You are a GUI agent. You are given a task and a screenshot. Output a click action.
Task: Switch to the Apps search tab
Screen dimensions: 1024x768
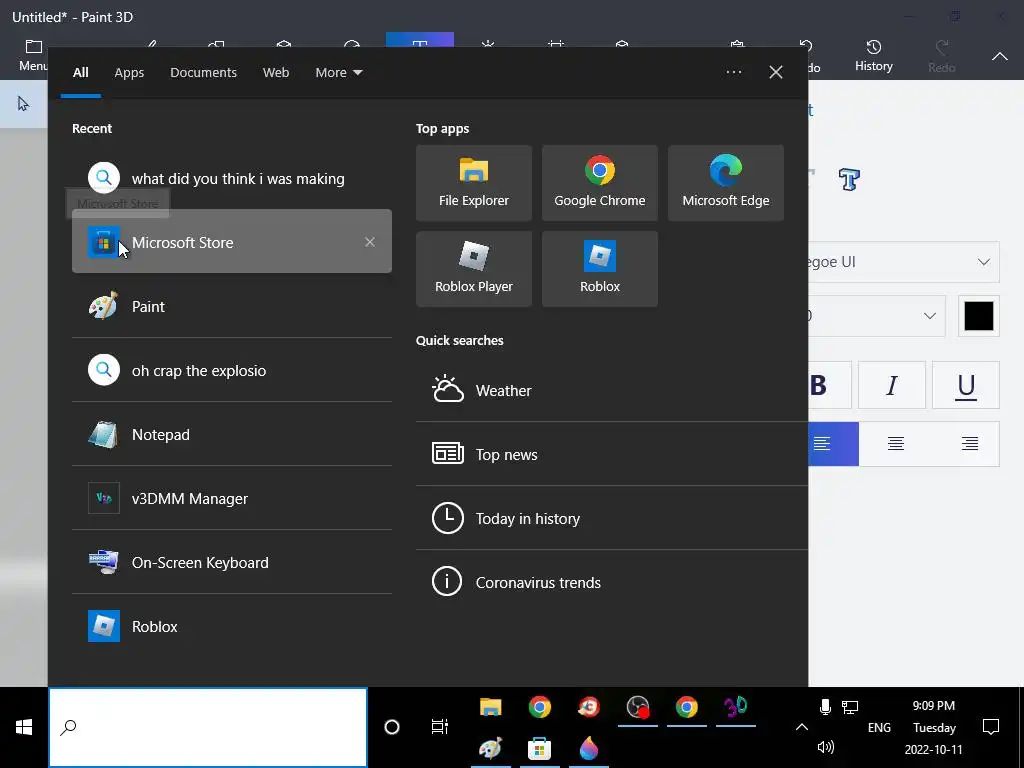coord(129,72)
